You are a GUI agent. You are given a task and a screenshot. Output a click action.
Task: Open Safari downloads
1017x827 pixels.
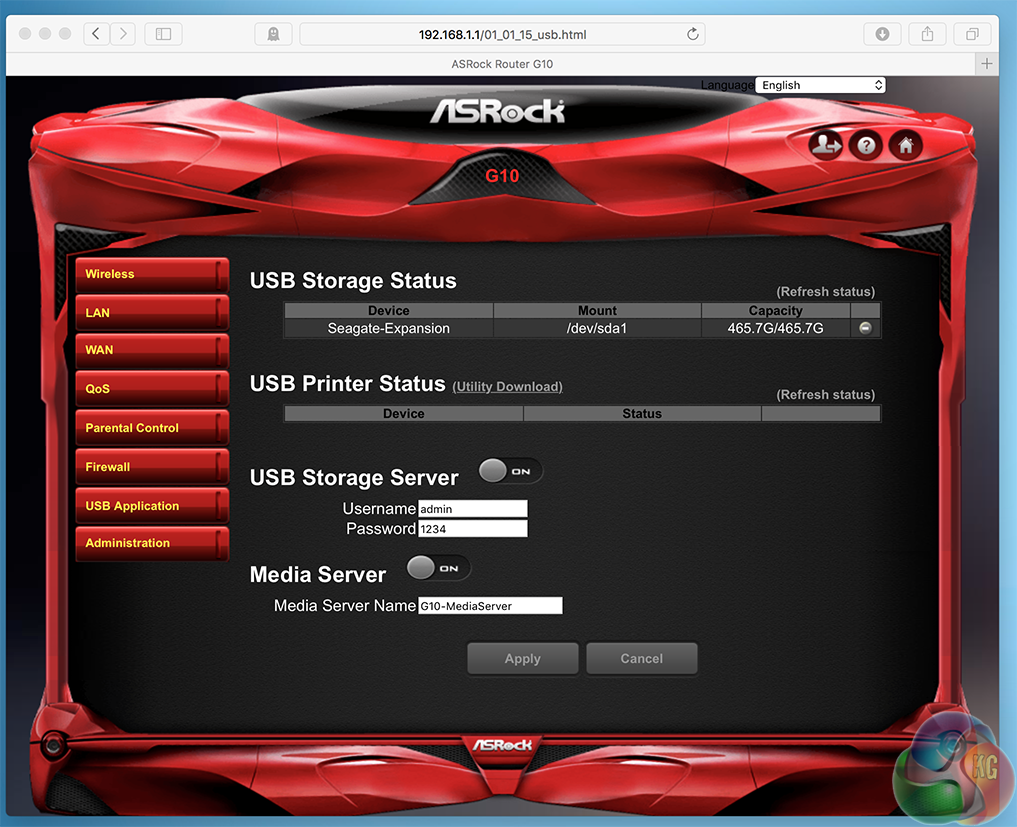[882, 34]
